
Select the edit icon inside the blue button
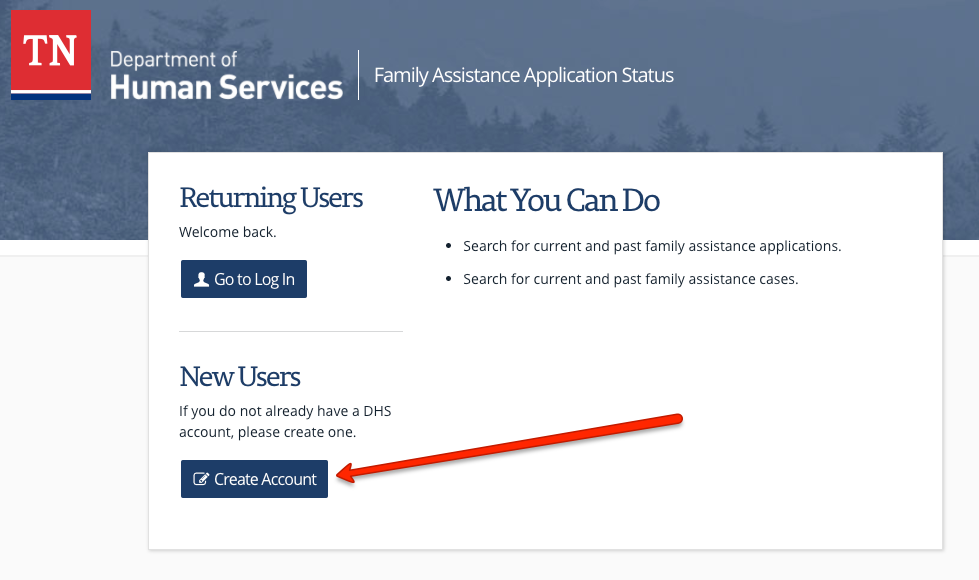pyautogui.click(x=199, y=478)
